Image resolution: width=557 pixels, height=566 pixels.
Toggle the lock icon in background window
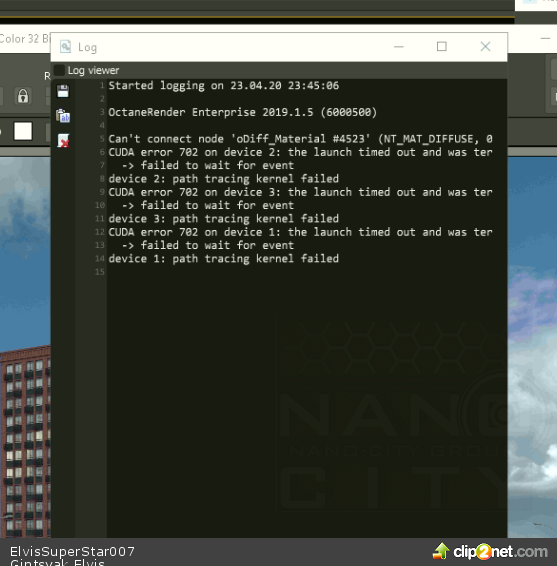tap(23, 96)
